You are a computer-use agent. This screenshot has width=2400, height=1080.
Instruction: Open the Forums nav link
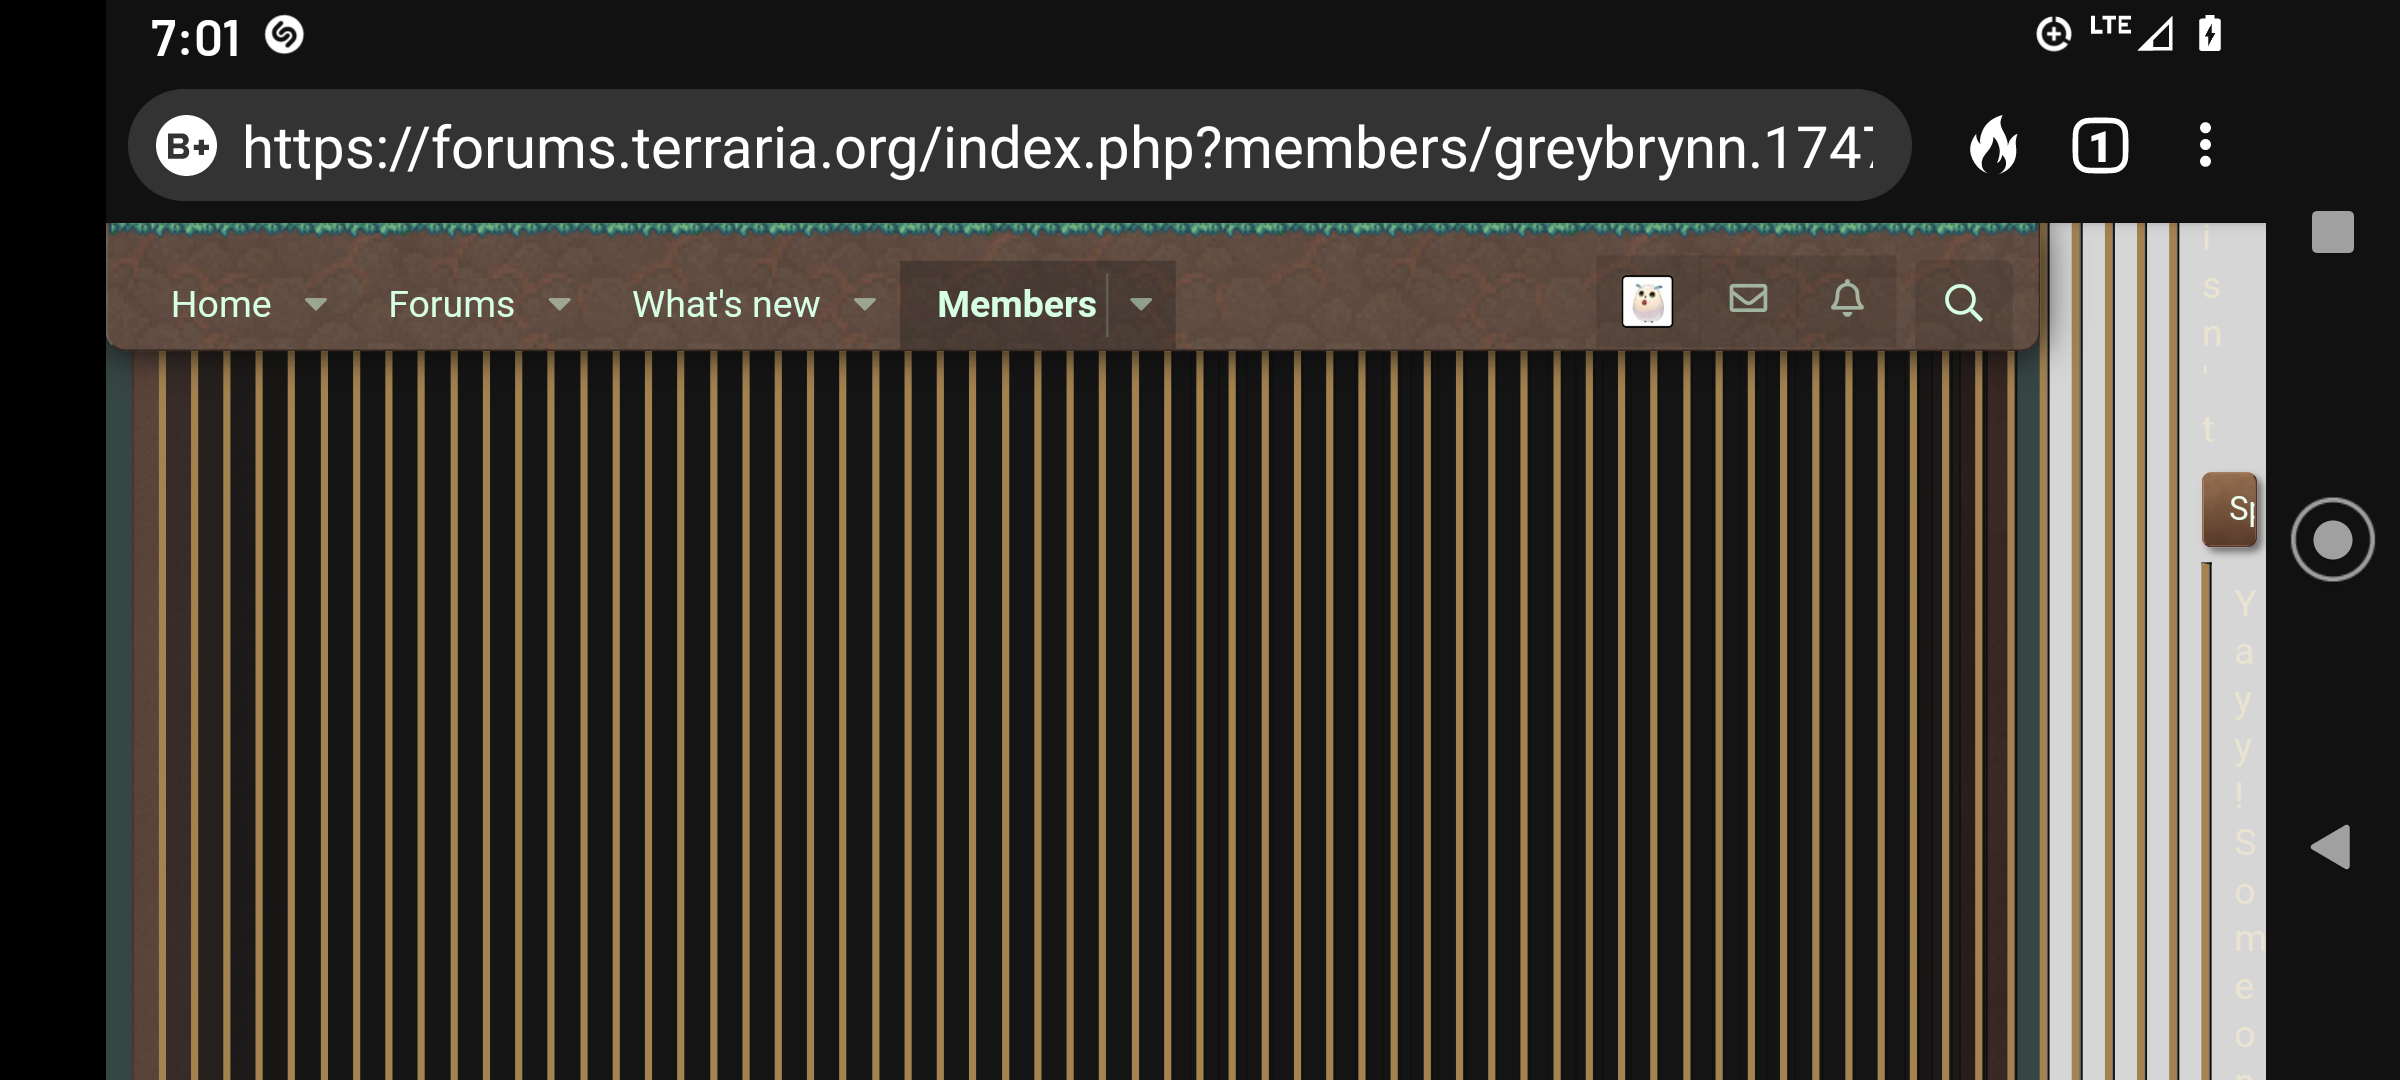(451, 304)
